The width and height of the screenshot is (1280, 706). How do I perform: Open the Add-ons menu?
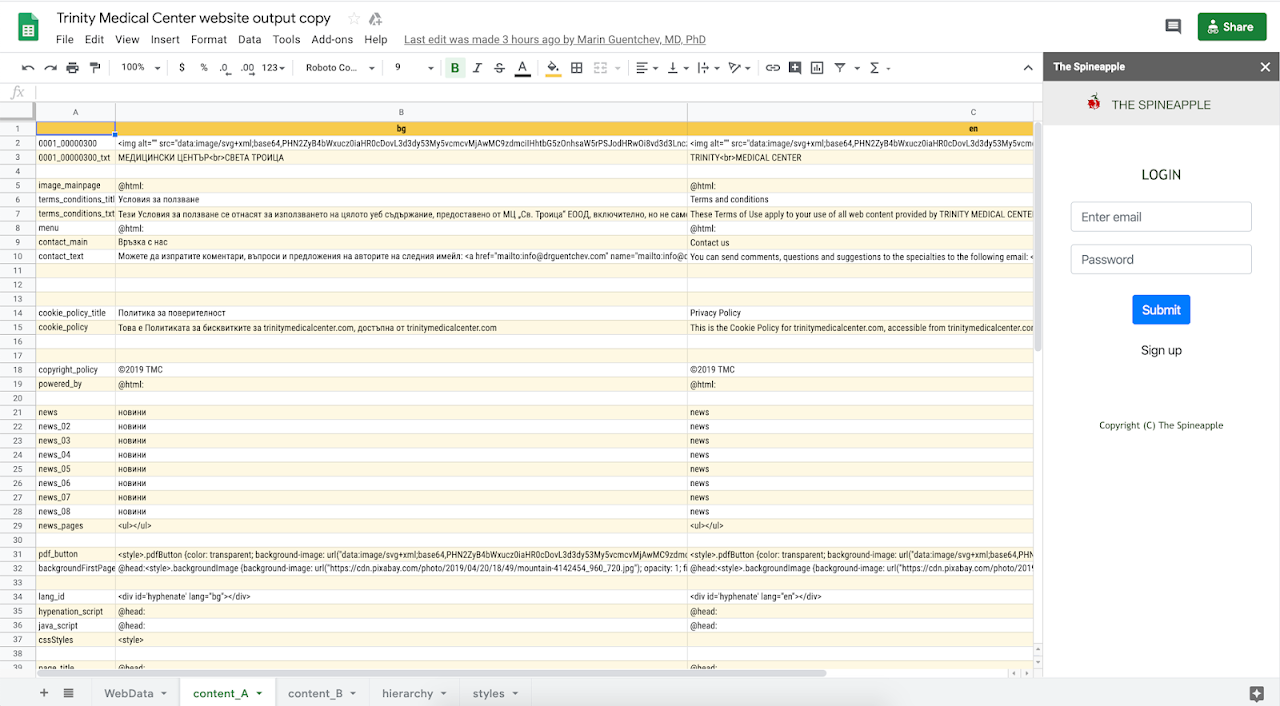[x=332, y=40]
